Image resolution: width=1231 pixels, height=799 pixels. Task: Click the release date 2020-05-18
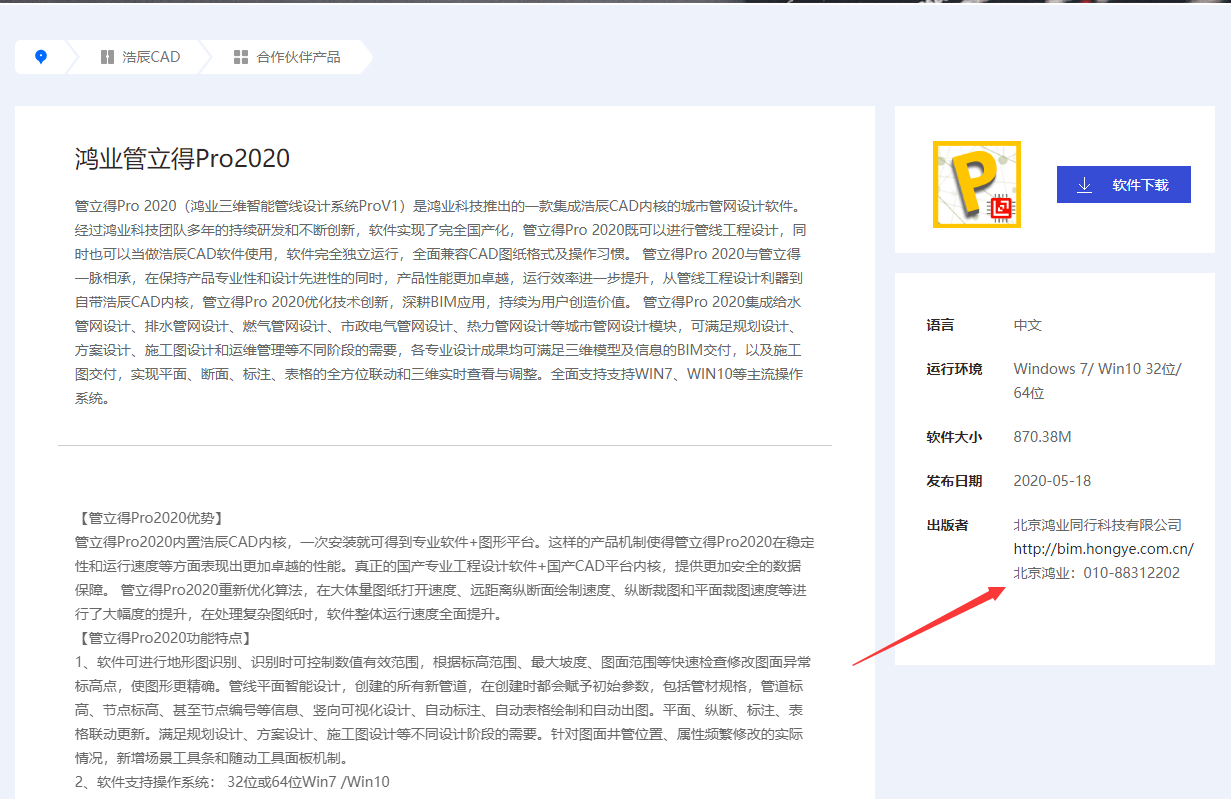[x=1052, y=481]
